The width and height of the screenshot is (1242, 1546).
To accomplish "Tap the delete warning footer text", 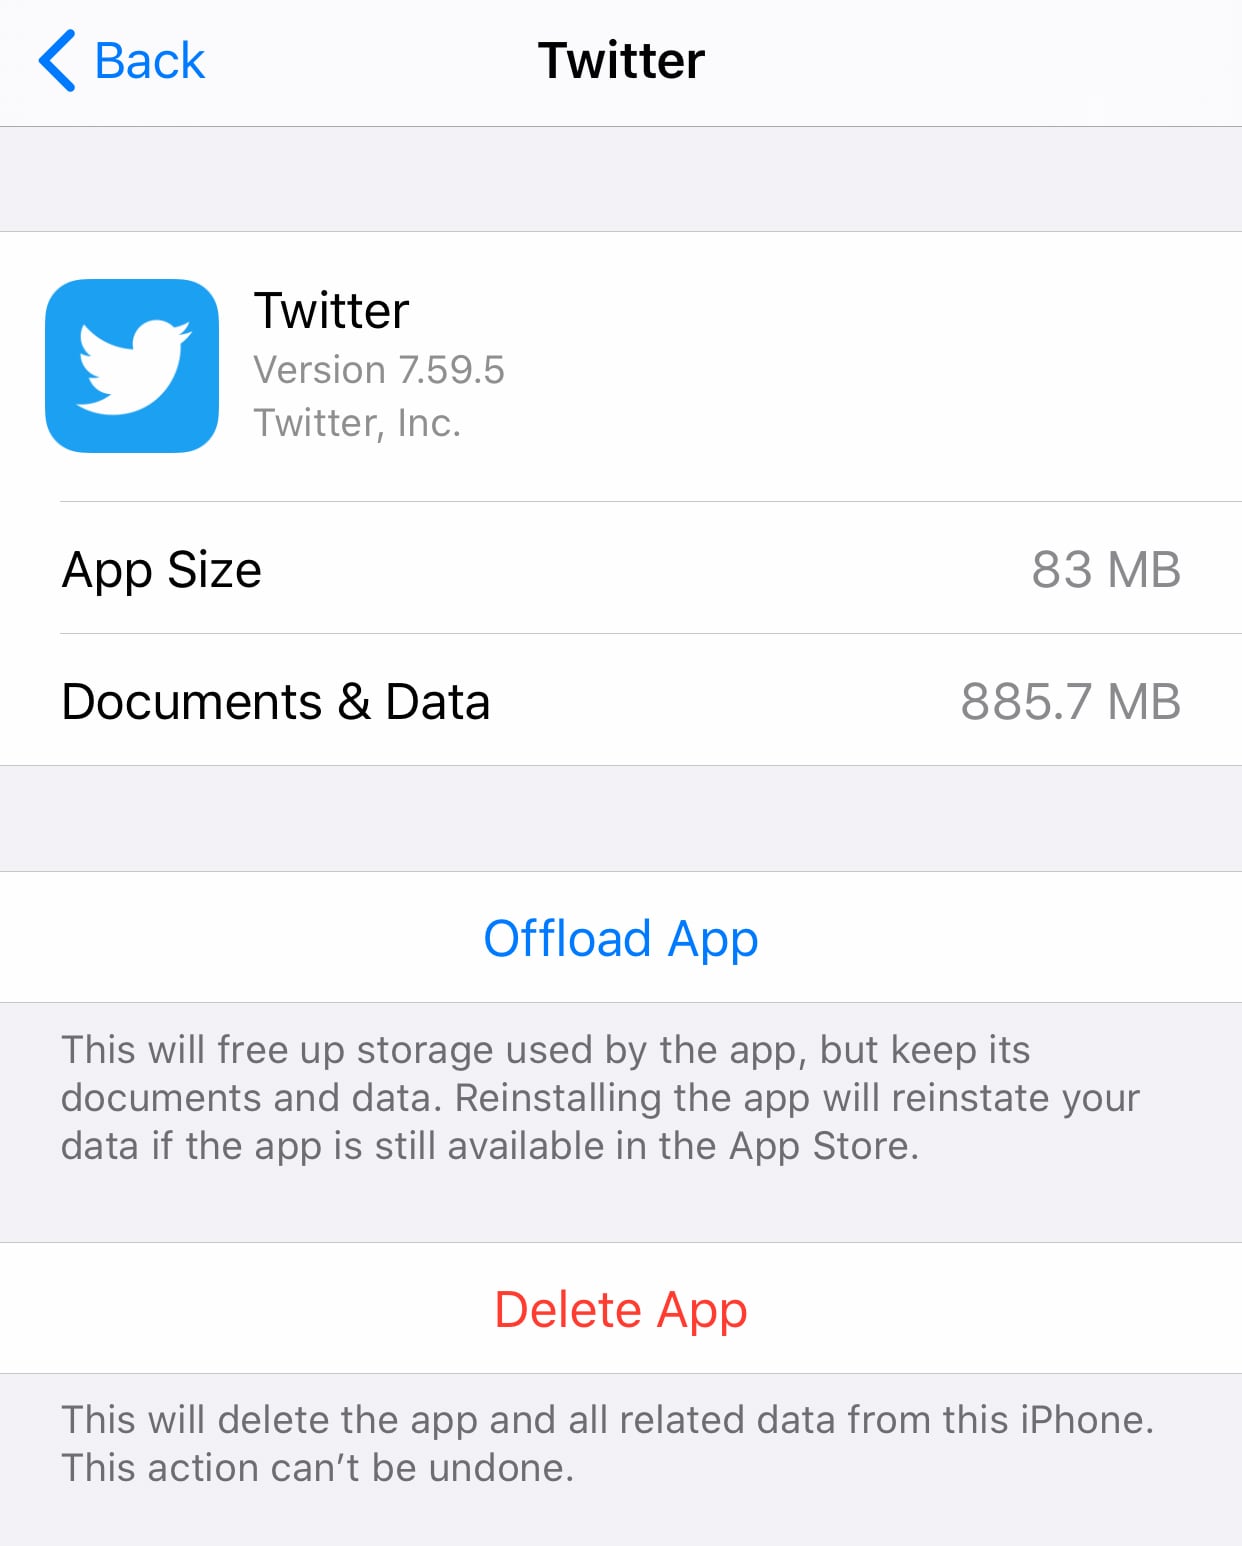I will [607, 1444].
